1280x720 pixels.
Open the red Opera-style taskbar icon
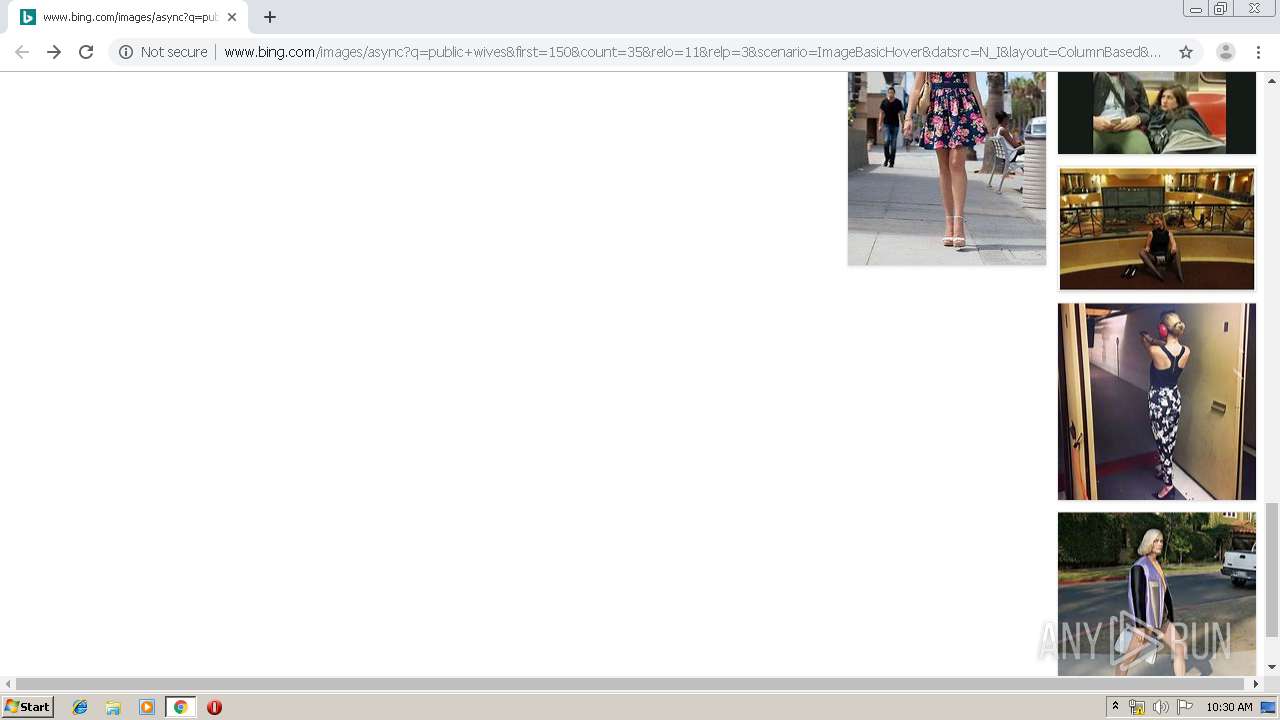(214, 707)
